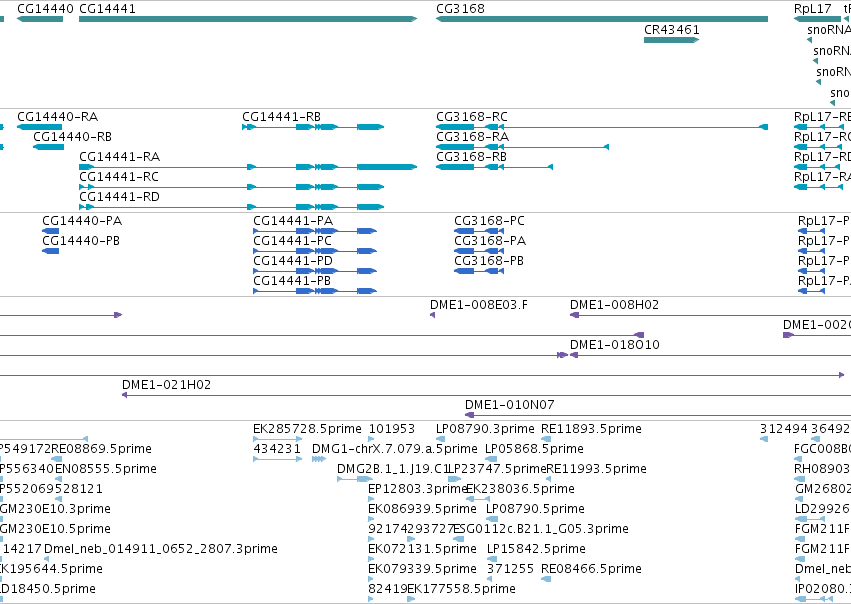This screenshot has width=851, height=604.
Task: Select the CG3168 gene label
Action: click(x=460, y=9)
